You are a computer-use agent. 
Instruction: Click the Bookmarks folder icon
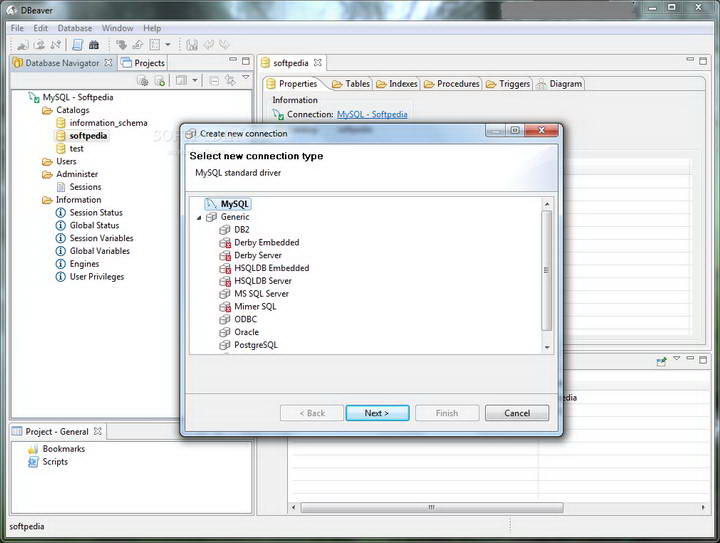click(x=33, y=449)
